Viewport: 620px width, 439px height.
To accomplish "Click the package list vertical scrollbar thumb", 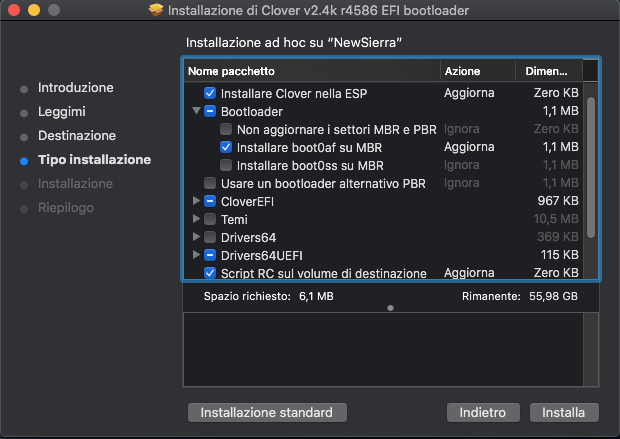I will coord(591,167).
